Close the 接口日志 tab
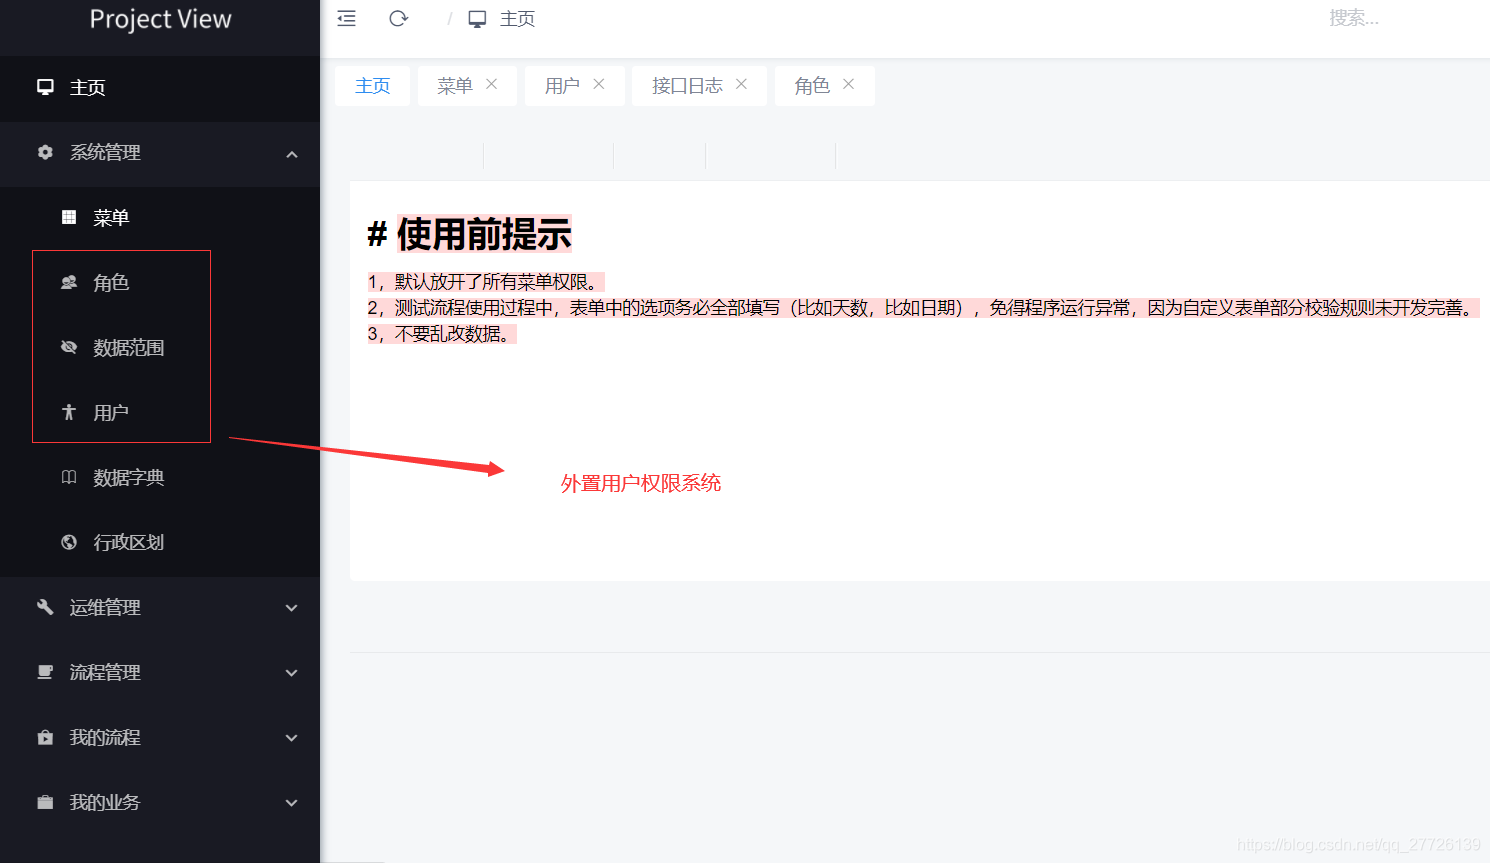 point(742,84)
